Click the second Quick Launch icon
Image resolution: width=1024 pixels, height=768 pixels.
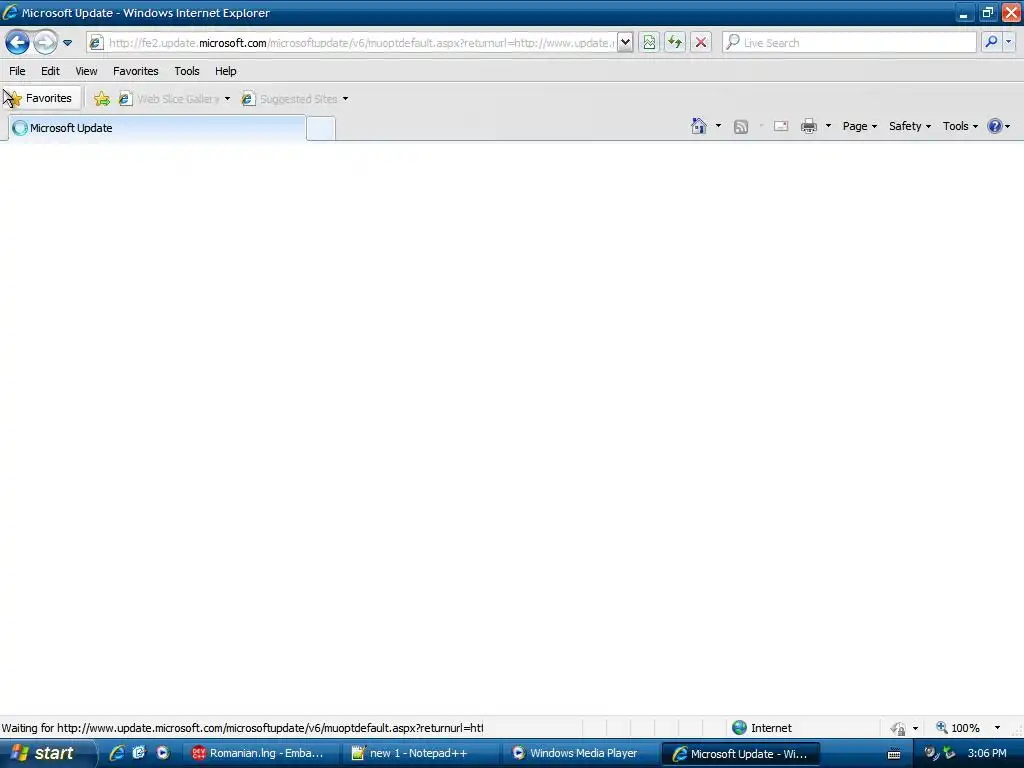tap(139, 753)
